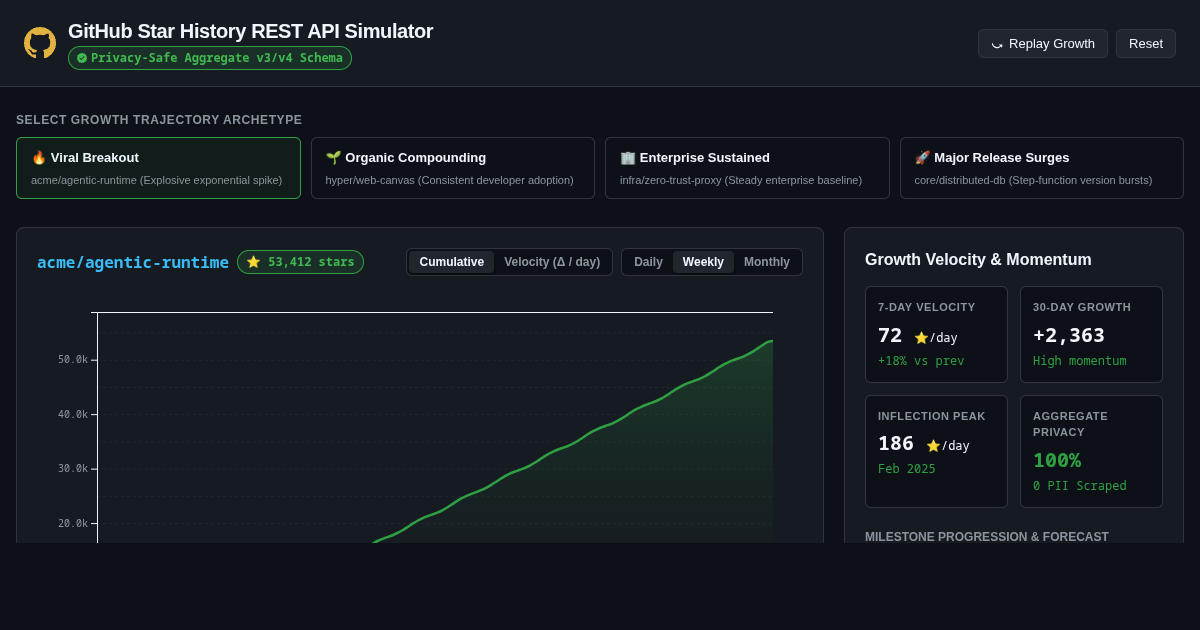This screenshot has width=1200, height=630.
Task: Switch the chart to Velocity (Δ / day)
Action: click(552, 262)
